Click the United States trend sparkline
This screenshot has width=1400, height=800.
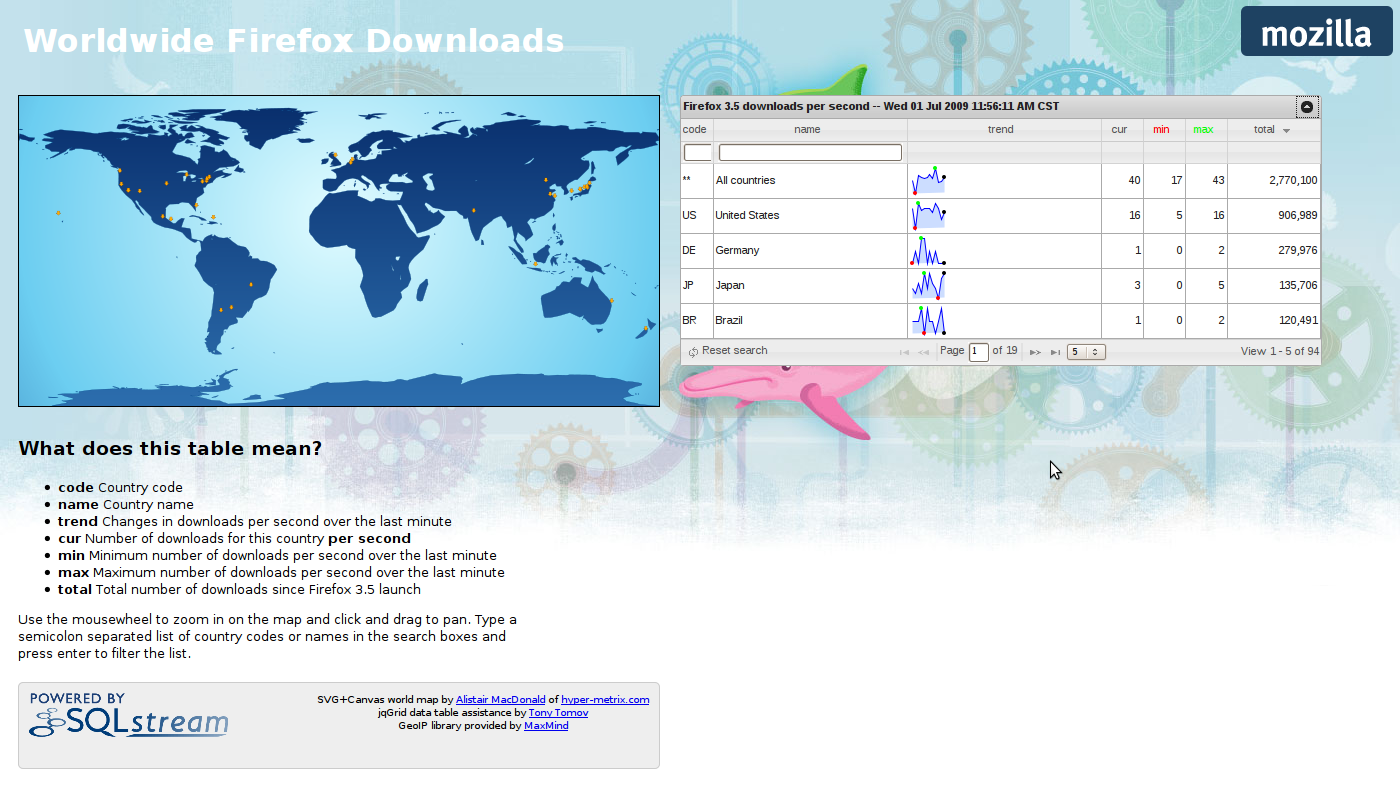click(929, 216)
